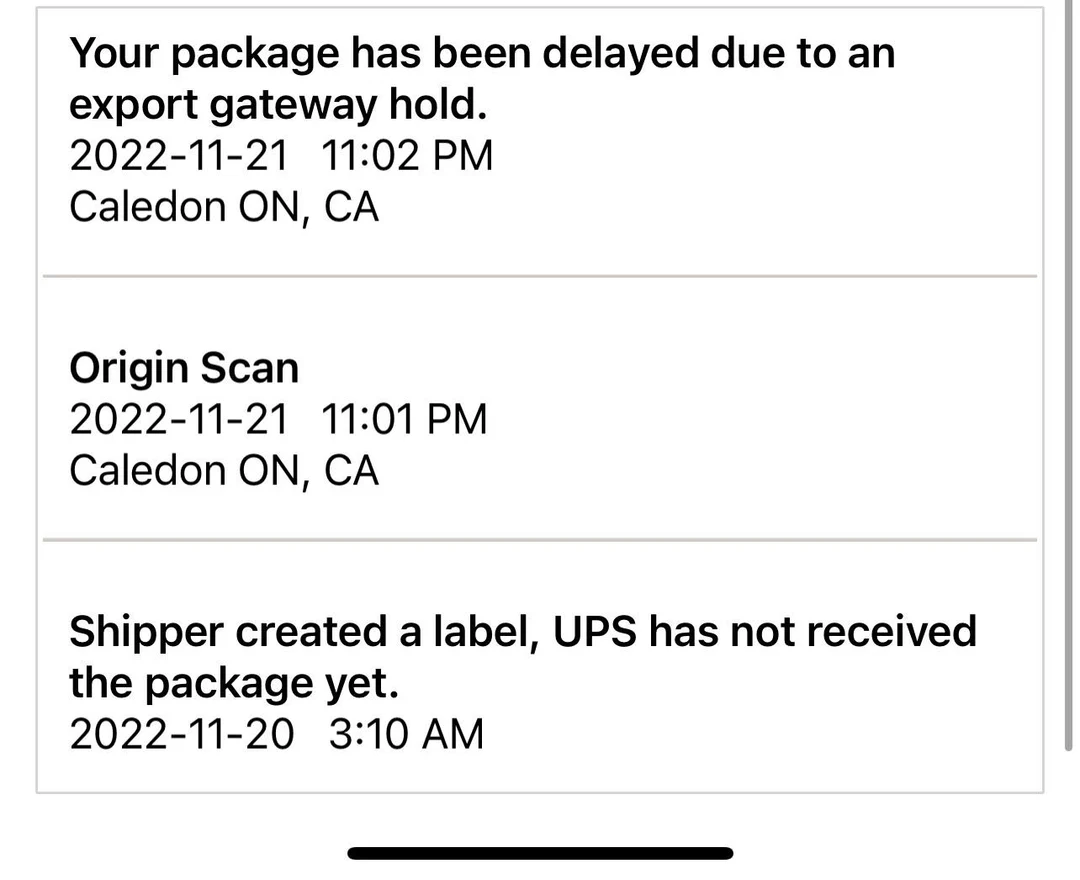Click the Caledon ON, CA location under delay notice
Viewport: 1080px width, 880px height.
(x=224, y=206)
